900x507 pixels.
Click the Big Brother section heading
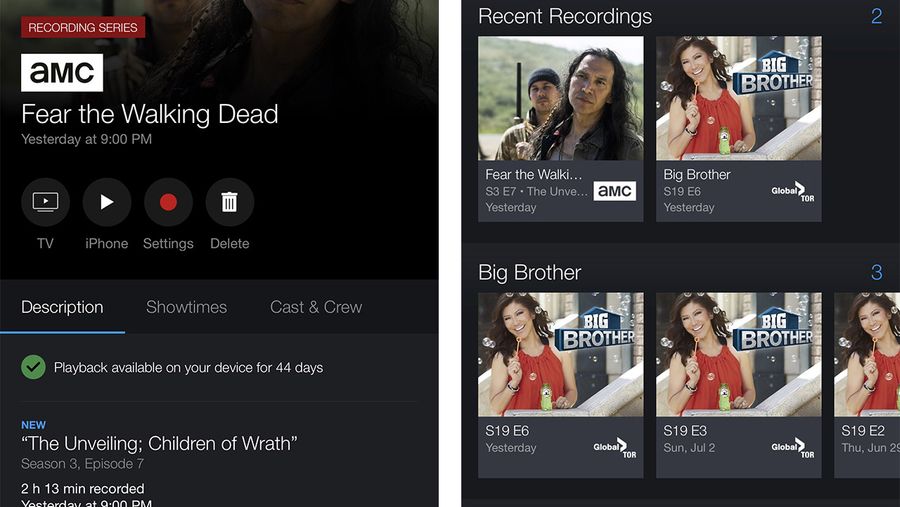click(530, 272)
